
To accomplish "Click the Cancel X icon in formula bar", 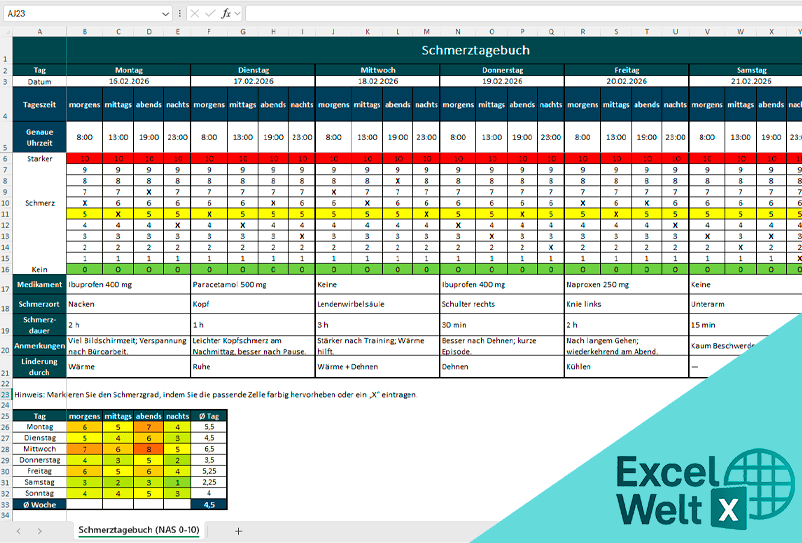I will coord(194,14).
